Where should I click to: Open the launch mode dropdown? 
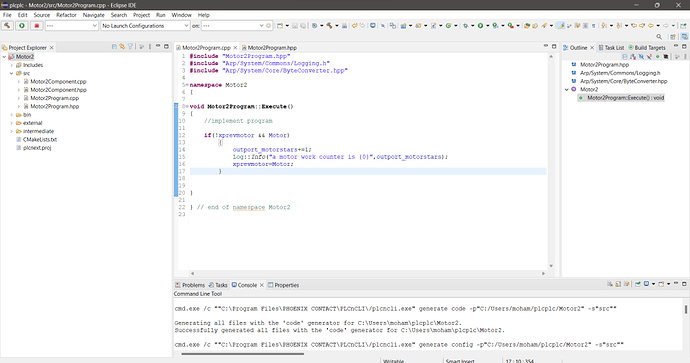[x=71, y=26]
